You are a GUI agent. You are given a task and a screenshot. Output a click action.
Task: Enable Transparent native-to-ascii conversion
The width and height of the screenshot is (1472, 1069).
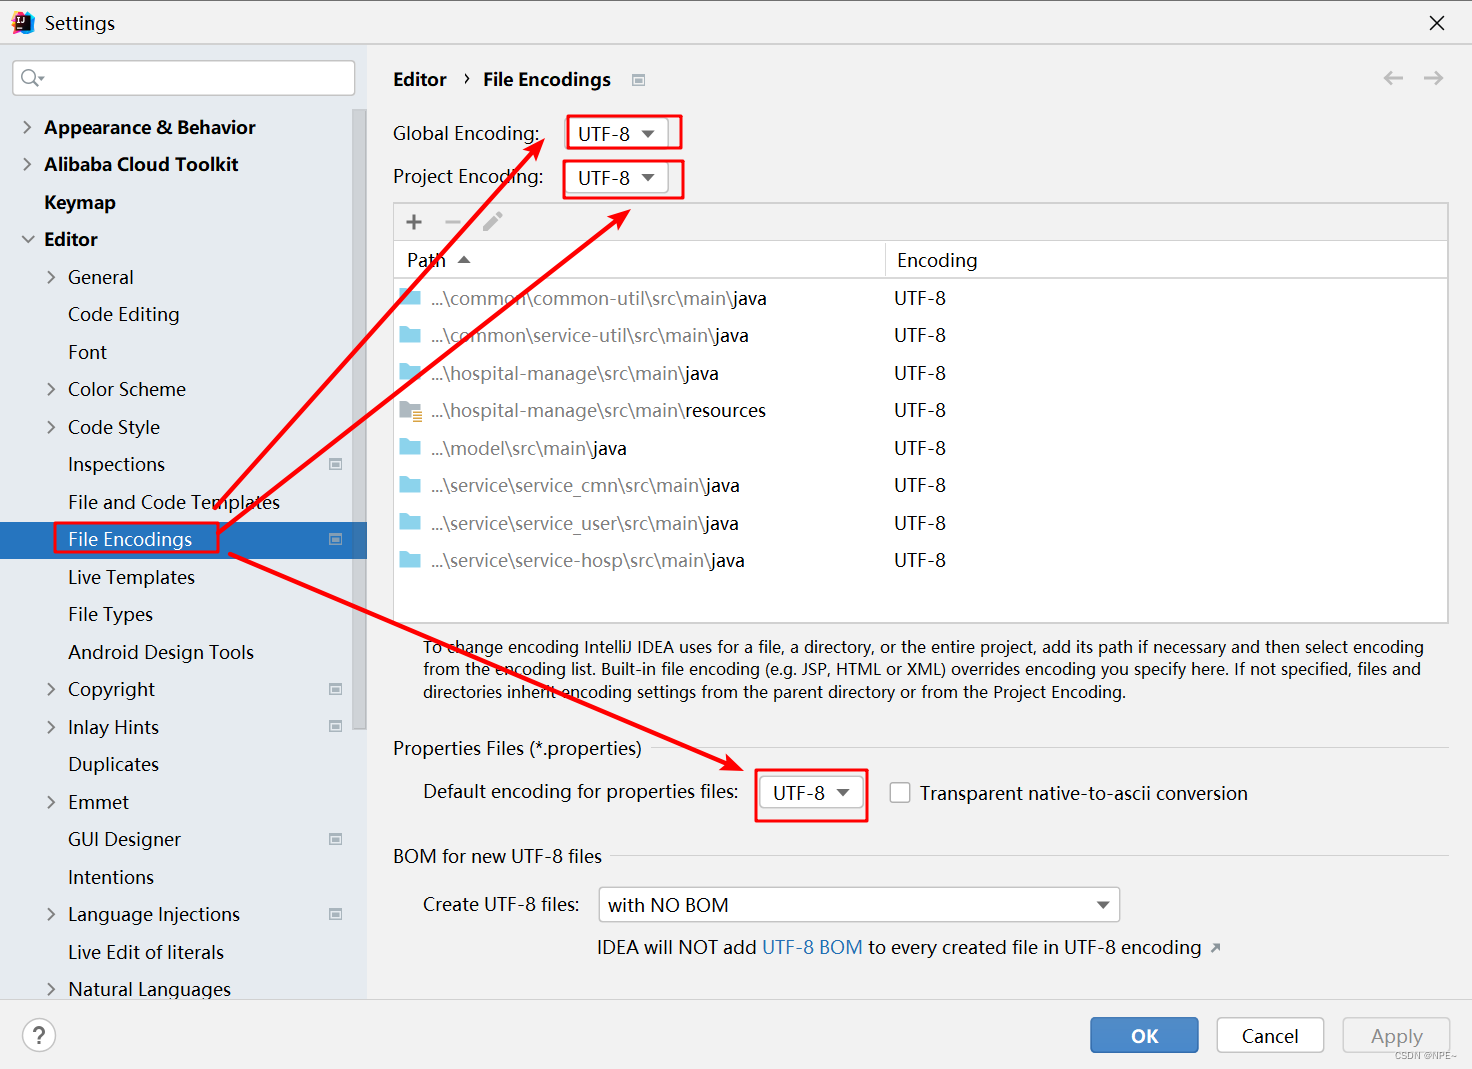click(899, 792)
